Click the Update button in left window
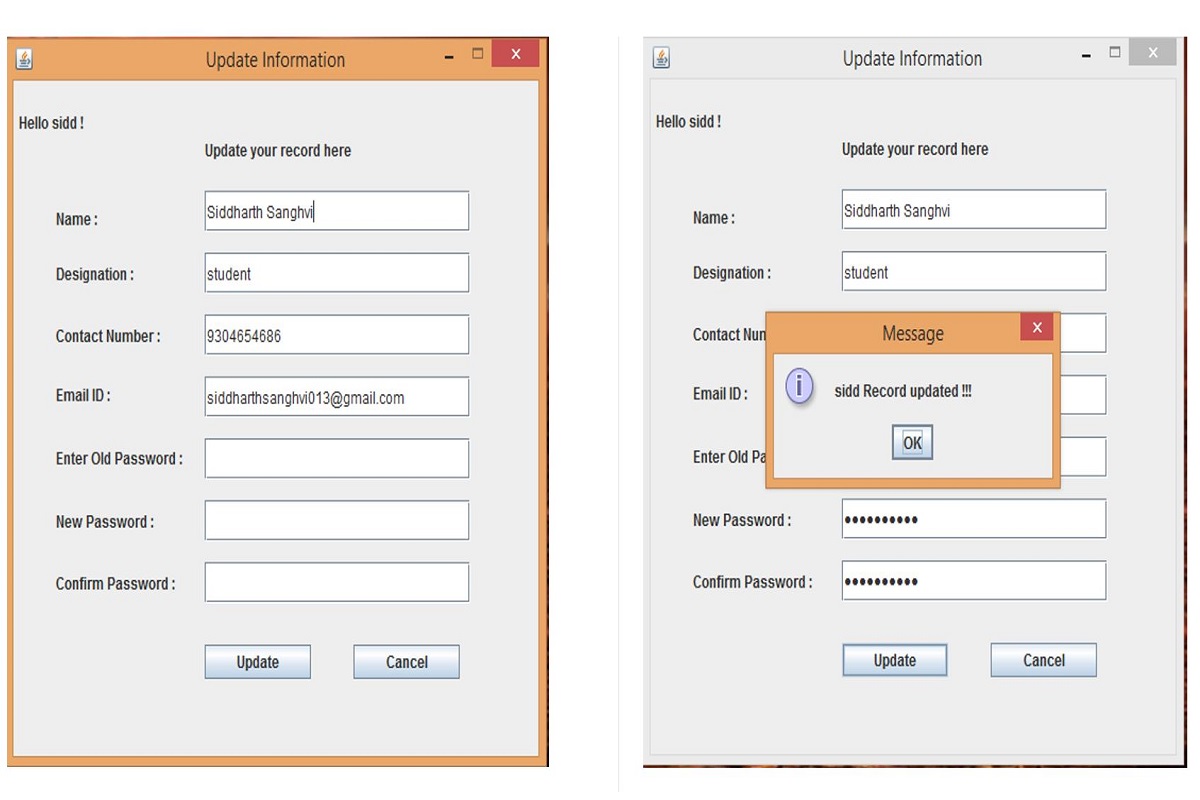 click(257, 662)
